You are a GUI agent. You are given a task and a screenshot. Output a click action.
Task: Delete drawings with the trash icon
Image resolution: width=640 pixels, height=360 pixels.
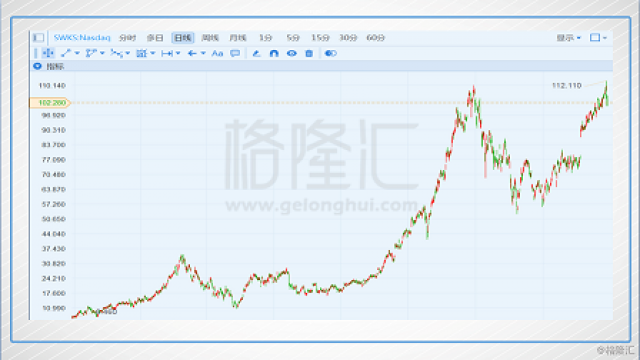click(309, 53)
